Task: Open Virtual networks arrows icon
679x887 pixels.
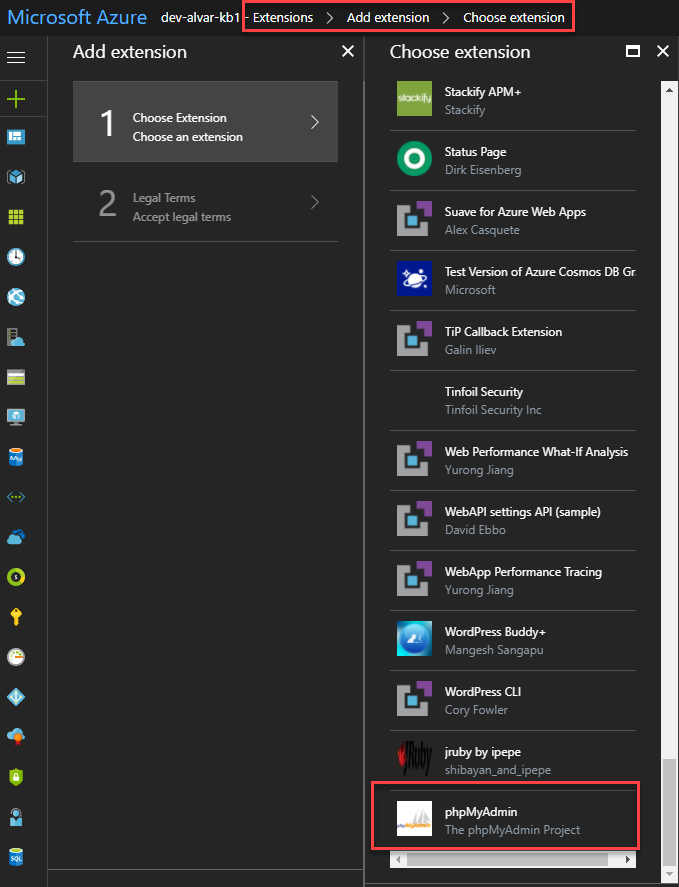Action: pos(16,497)
